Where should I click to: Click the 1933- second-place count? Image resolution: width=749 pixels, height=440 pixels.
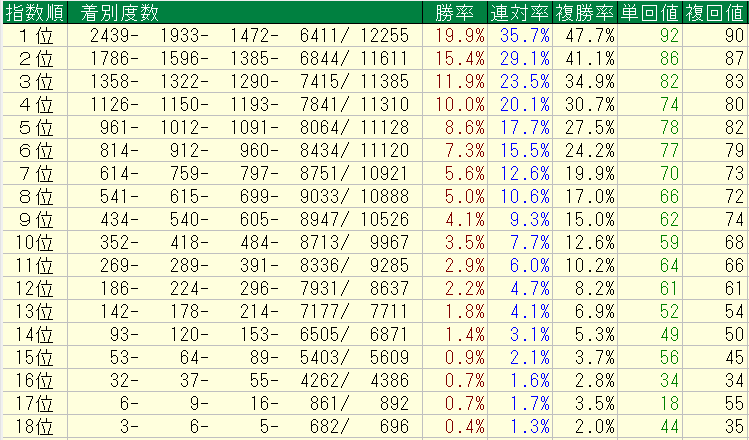184,36
